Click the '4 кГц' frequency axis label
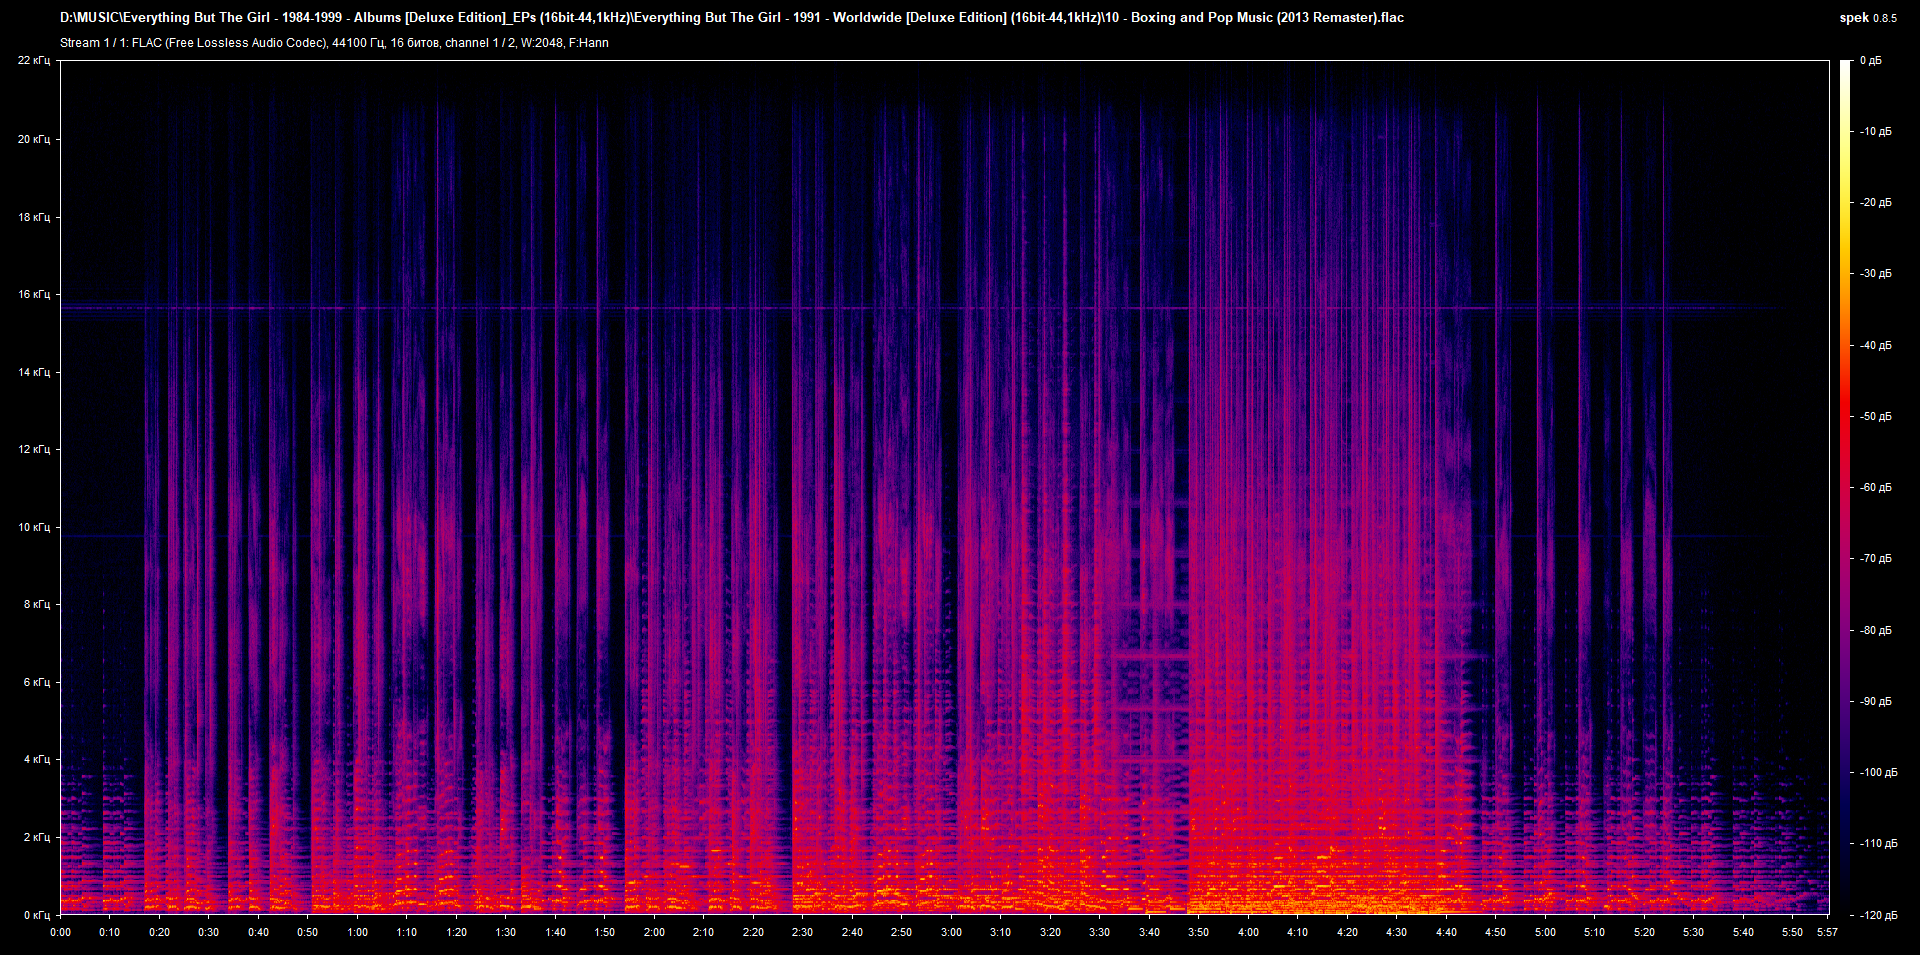1920x955 pixels. [37, 760]
